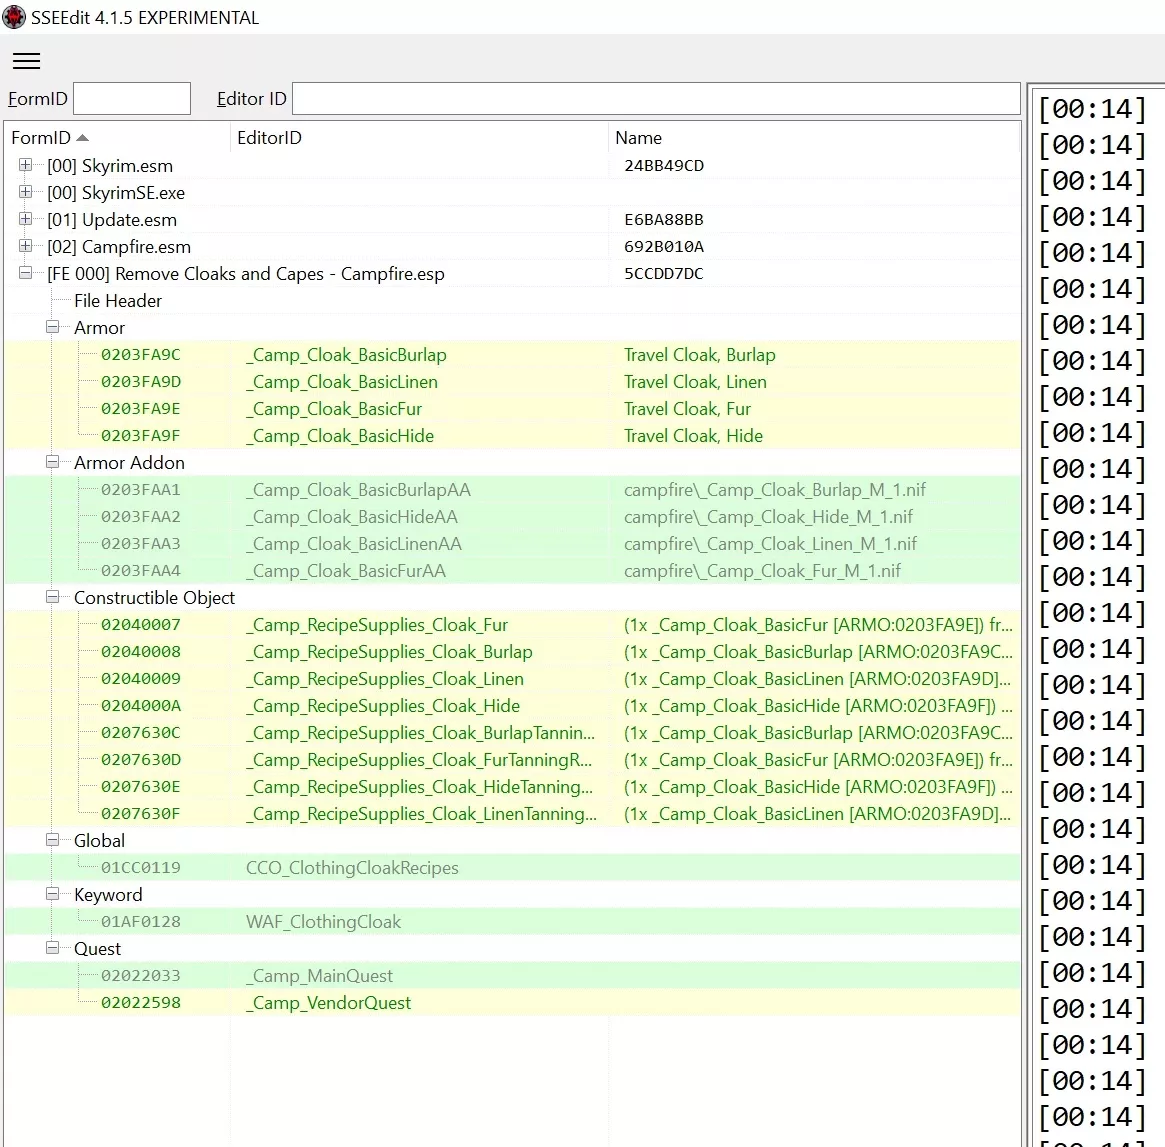Select record 0203FAA2 _Camp_Cloak_BasicHideAA
The width and height of the screenshot is (1165, 1147).
click(x=513, y=517)
